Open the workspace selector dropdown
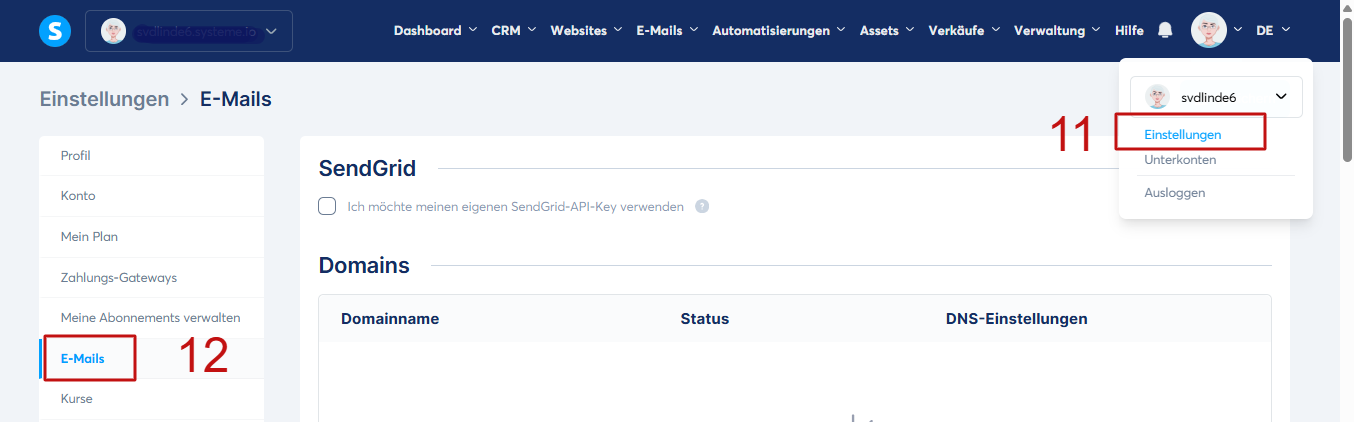Viewport: 1354px width, 422px height. [x=189, y=31]
